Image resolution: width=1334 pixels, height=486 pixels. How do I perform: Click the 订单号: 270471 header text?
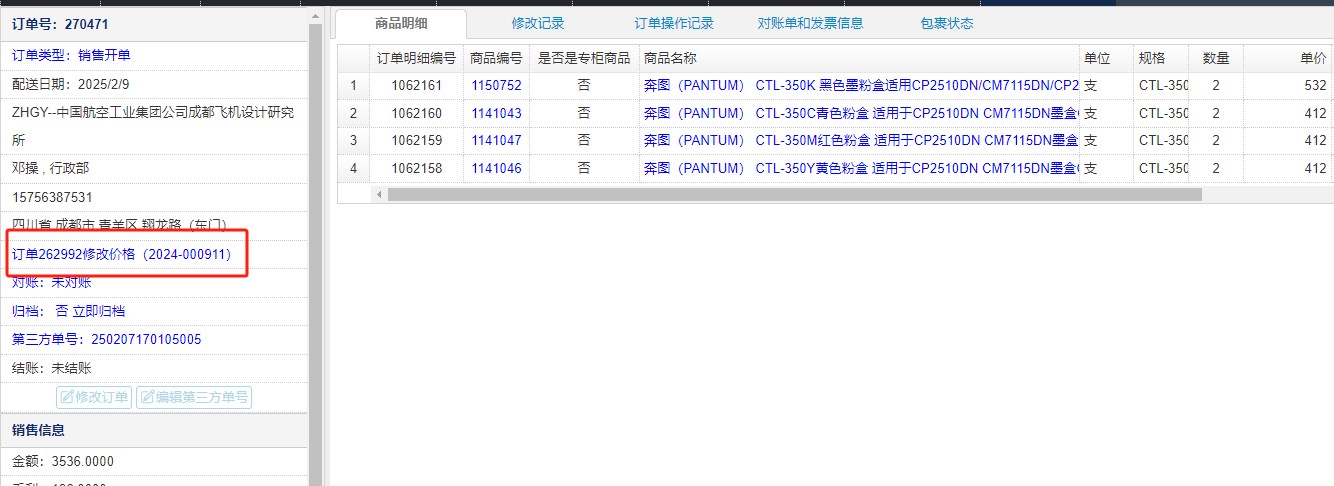pyautogui.click(x=60, y=24)
